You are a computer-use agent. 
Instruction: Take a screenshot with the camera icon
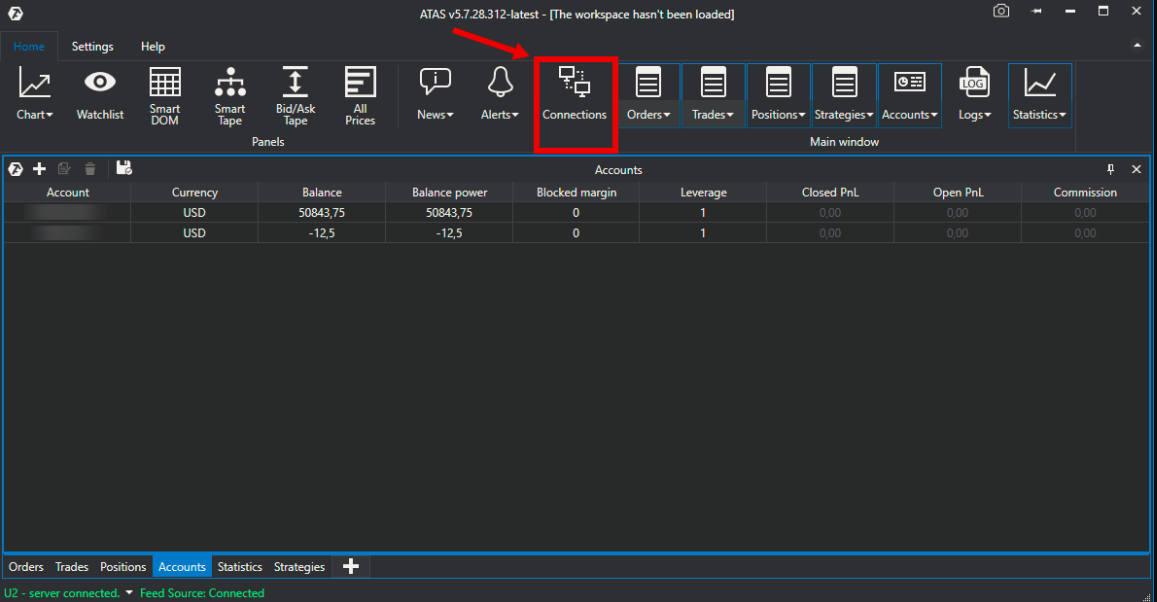[1001, 11]
